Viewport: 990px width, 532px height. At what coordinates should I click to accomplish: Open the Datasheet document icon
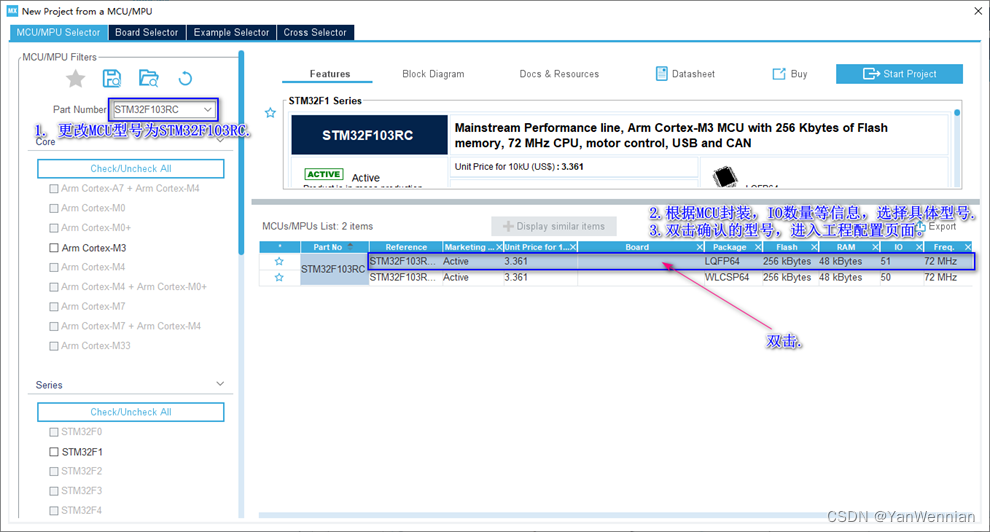tap(661, 74)
